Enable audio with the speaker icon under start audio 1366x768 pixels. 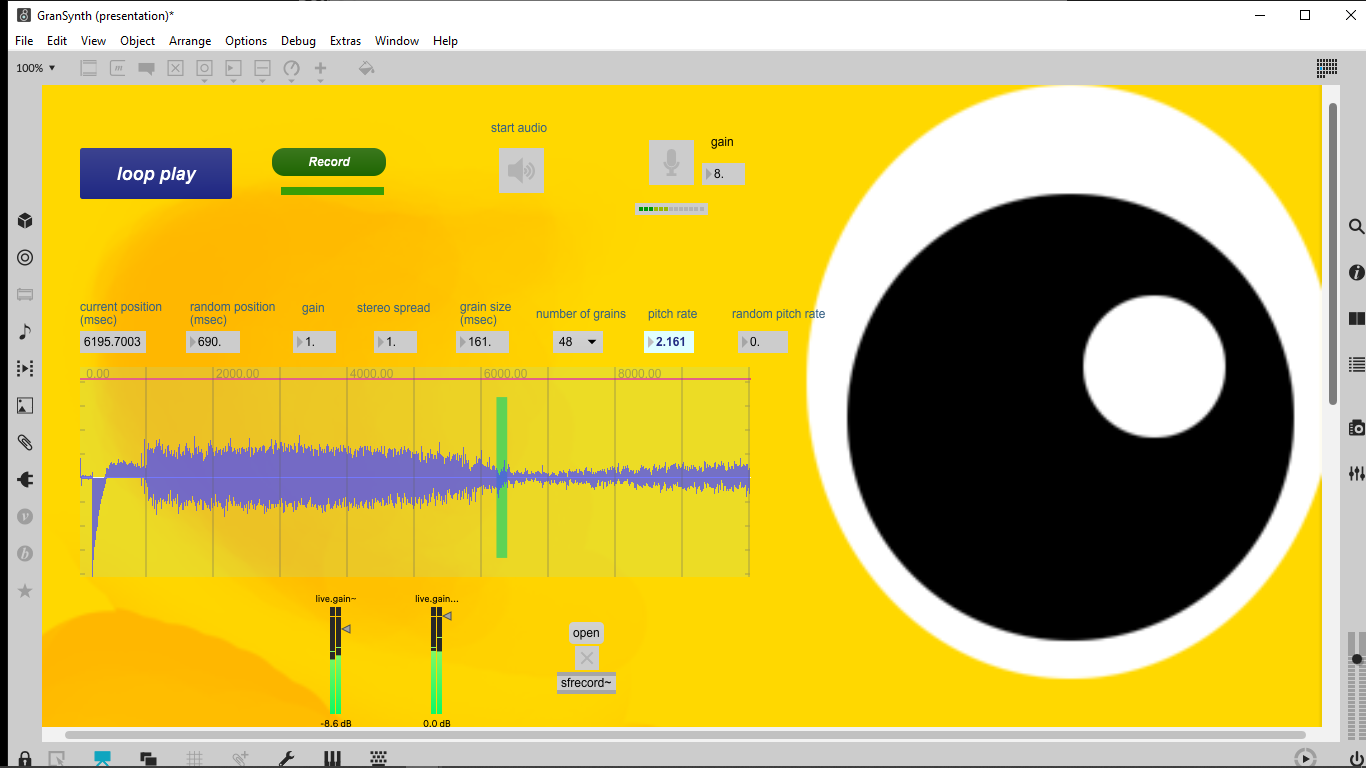click(x=521, y=170)
